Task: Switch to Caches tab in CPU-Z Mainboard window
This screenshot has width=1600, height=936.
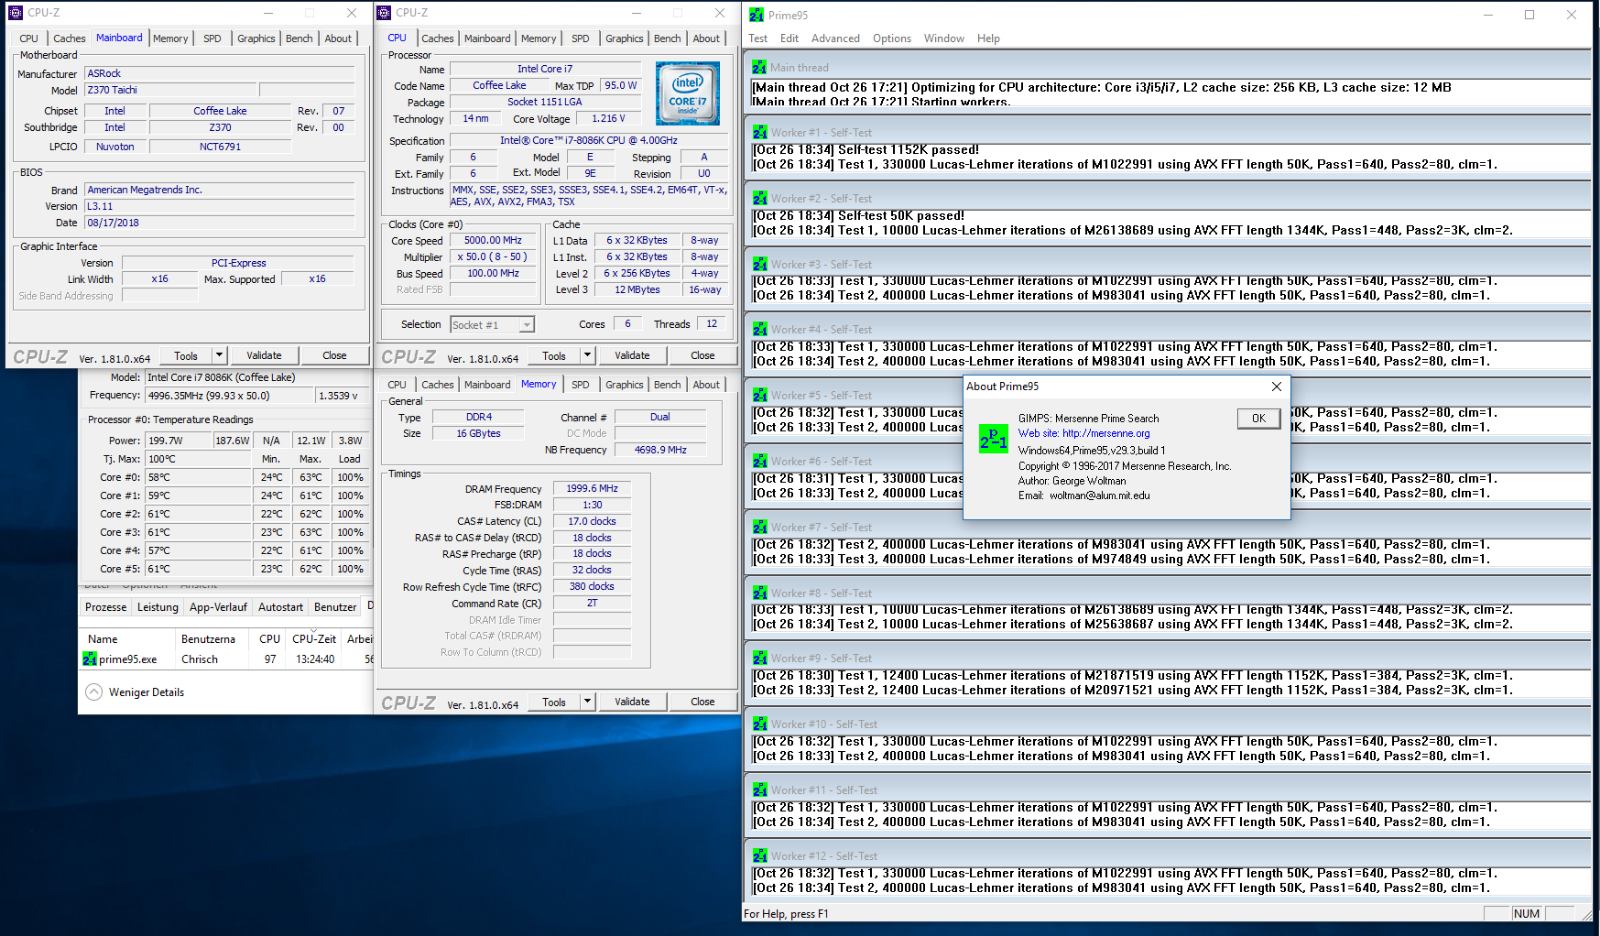Action: tap(69, 38)
